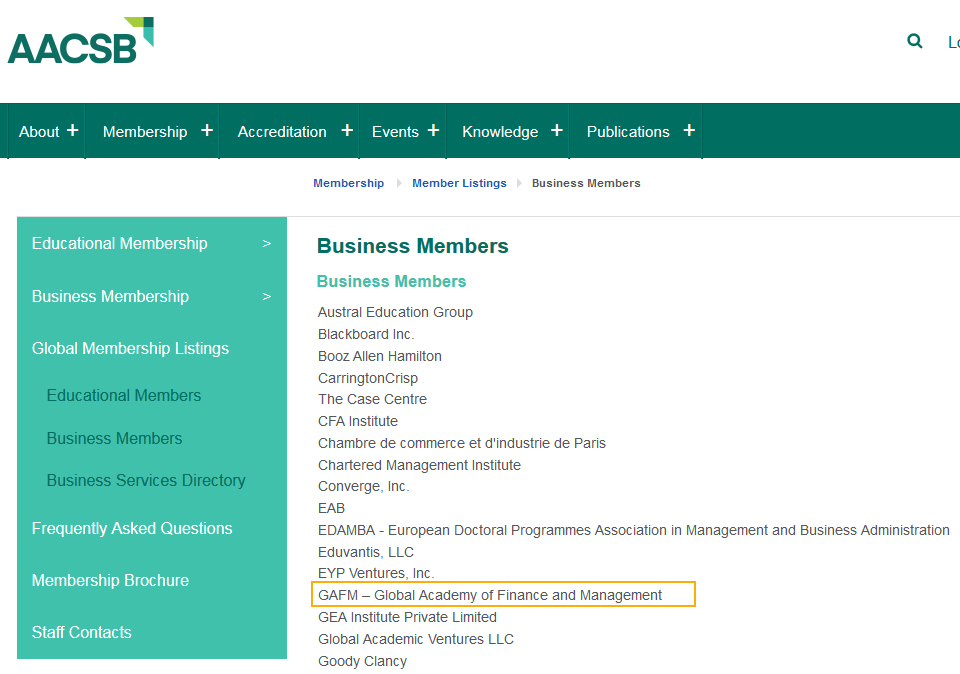Viewport: 960px width, 674px height.
Task: Expand the Publications plus icon
Action: [x=689, y=130]
